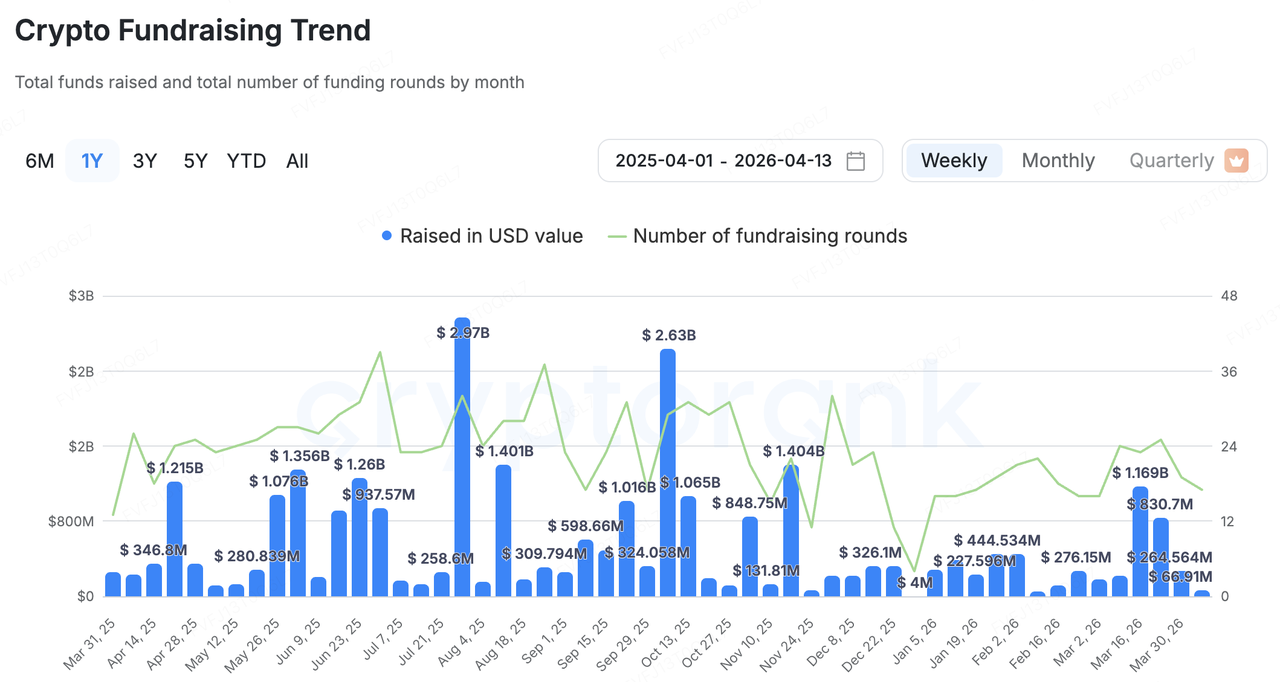The image size is (1280, 682).
Task: Click the $1.404B bar in November
Action: point(791,530)
